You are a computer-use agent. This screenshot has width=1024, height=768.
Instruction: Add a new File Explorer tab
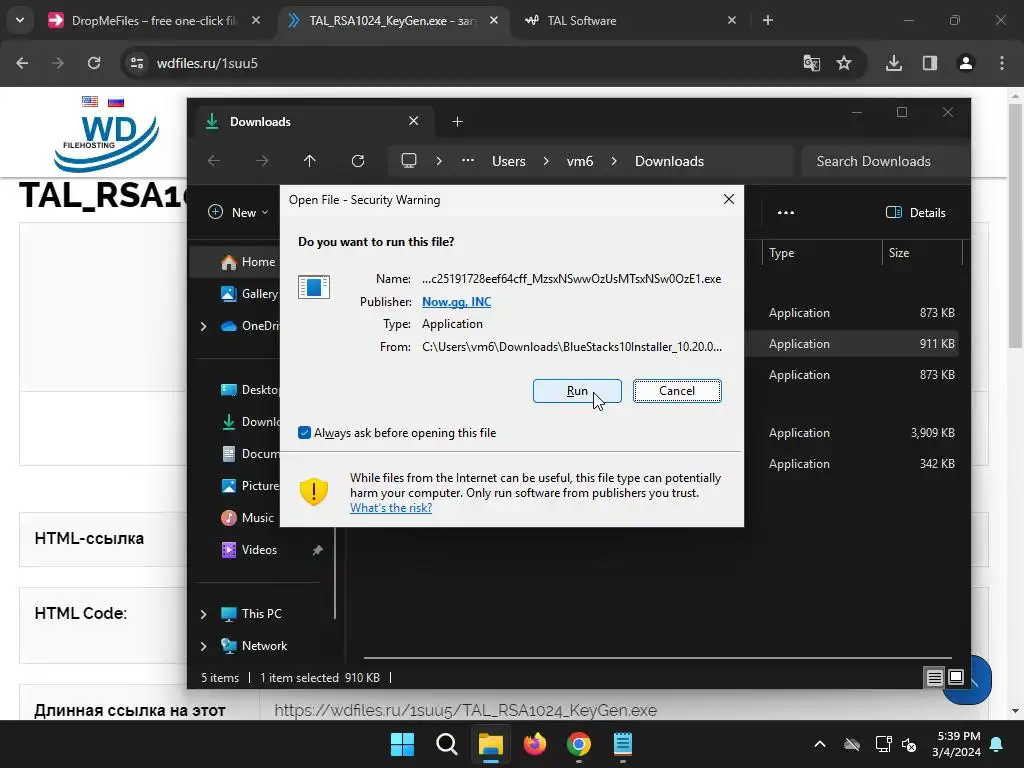point(457,121)
